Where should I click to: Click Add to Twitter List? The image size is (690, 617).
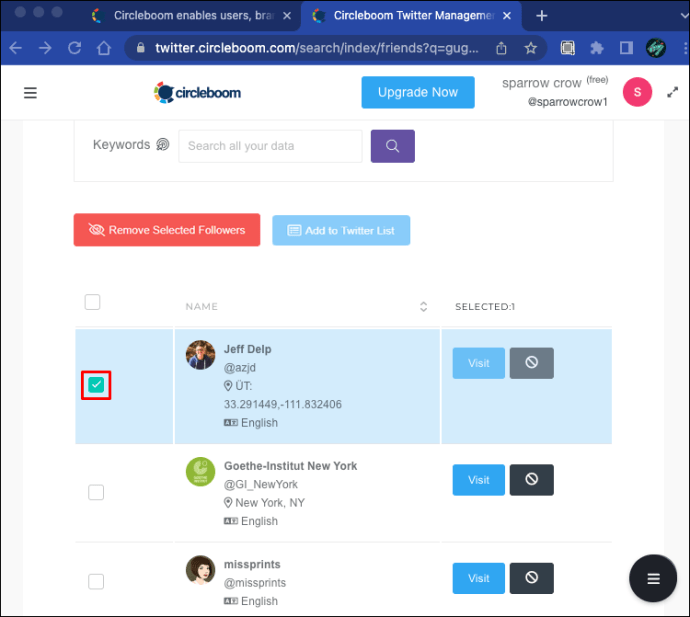[x=341, y=230]
